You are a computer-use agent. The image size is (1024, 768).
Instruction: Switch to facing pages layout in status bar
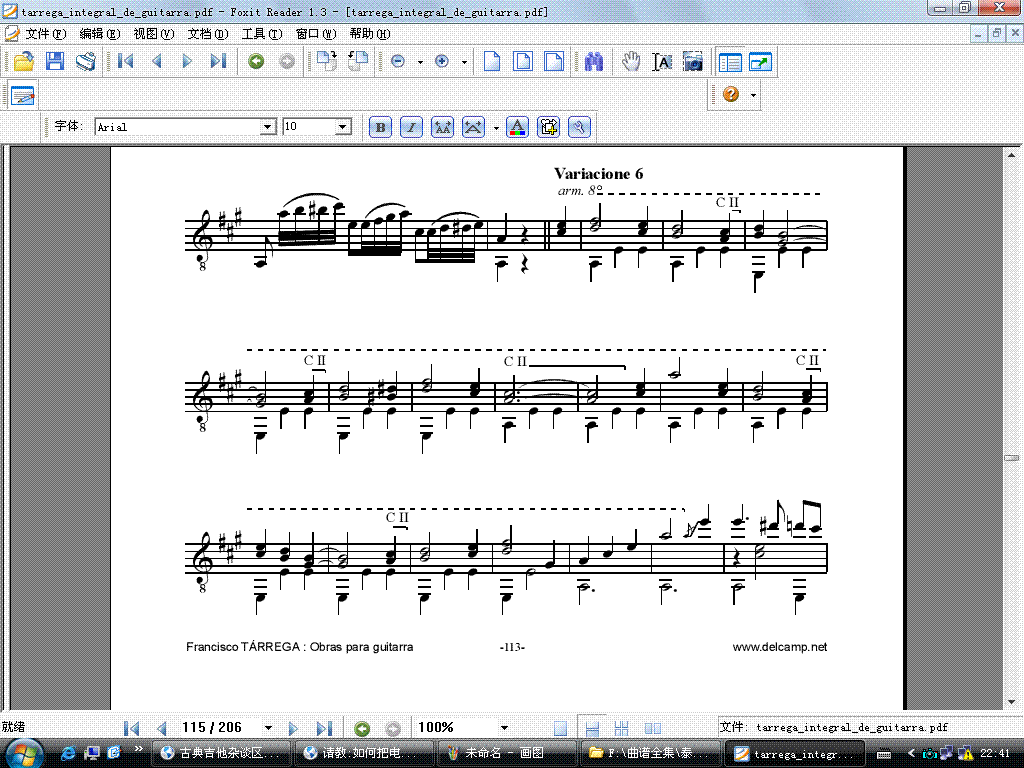(x=652, y=728)
